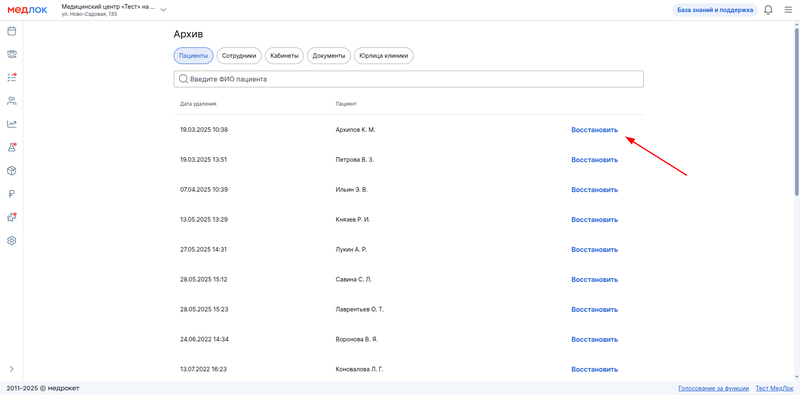Open the analytics chart sidebar icon
This screenshot has height=395, width=800.
pyautogui.click(x=11, y=124)
